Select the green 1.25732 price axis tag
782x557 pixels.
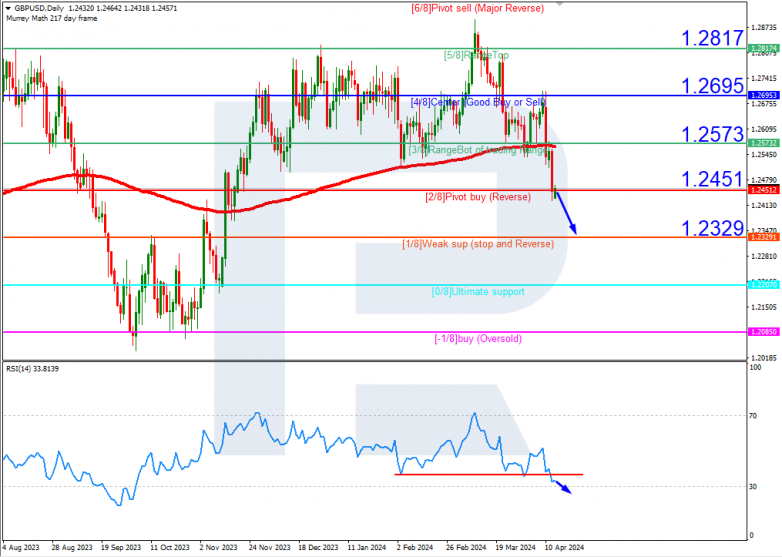click(x=763, y=143)
